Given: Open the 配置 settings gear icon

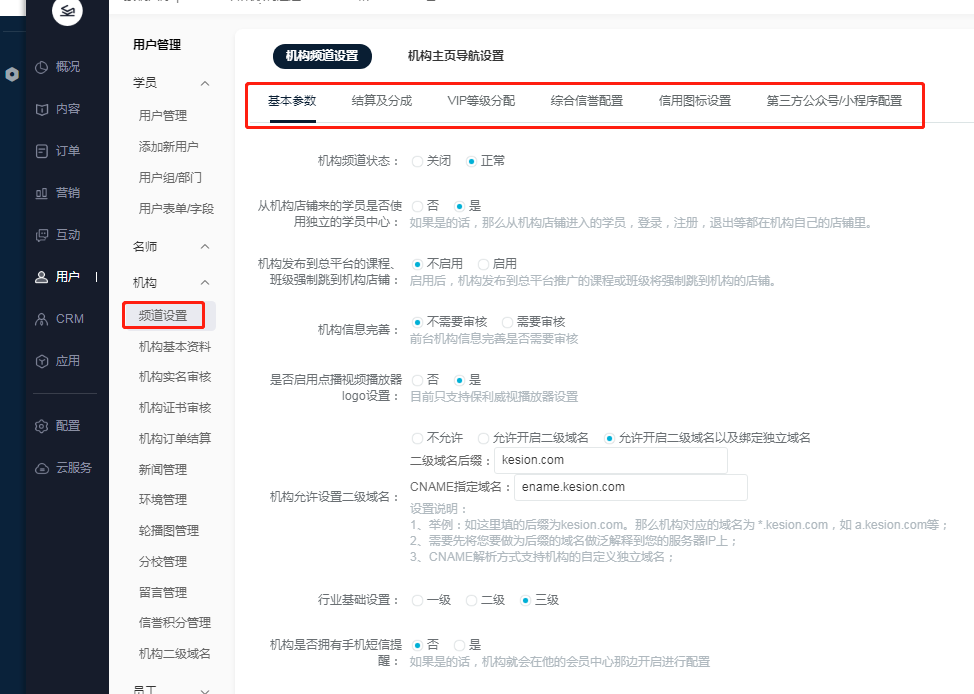Looking at the screenshot, I should [42, 426].
